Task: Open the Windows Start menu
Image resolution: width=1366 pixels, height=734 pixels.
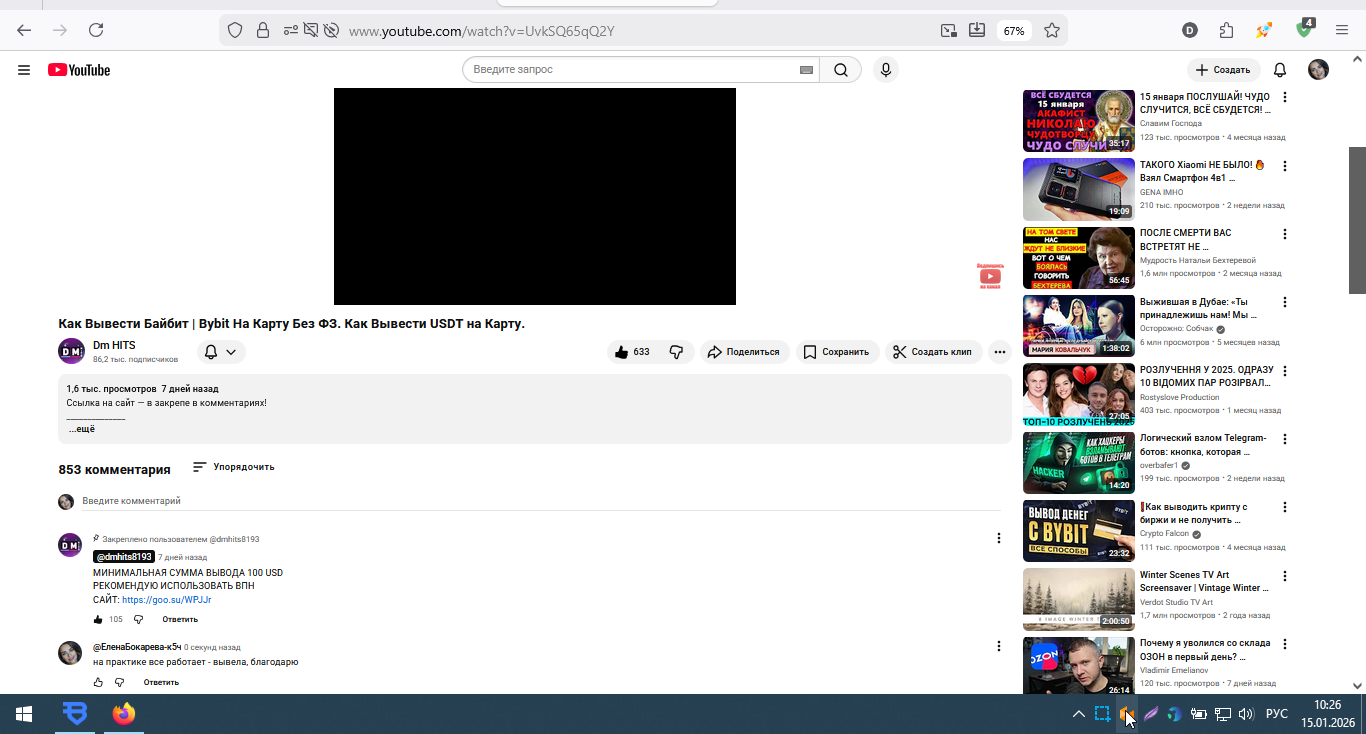Action: pyautogui.click(x=24, y=714)
